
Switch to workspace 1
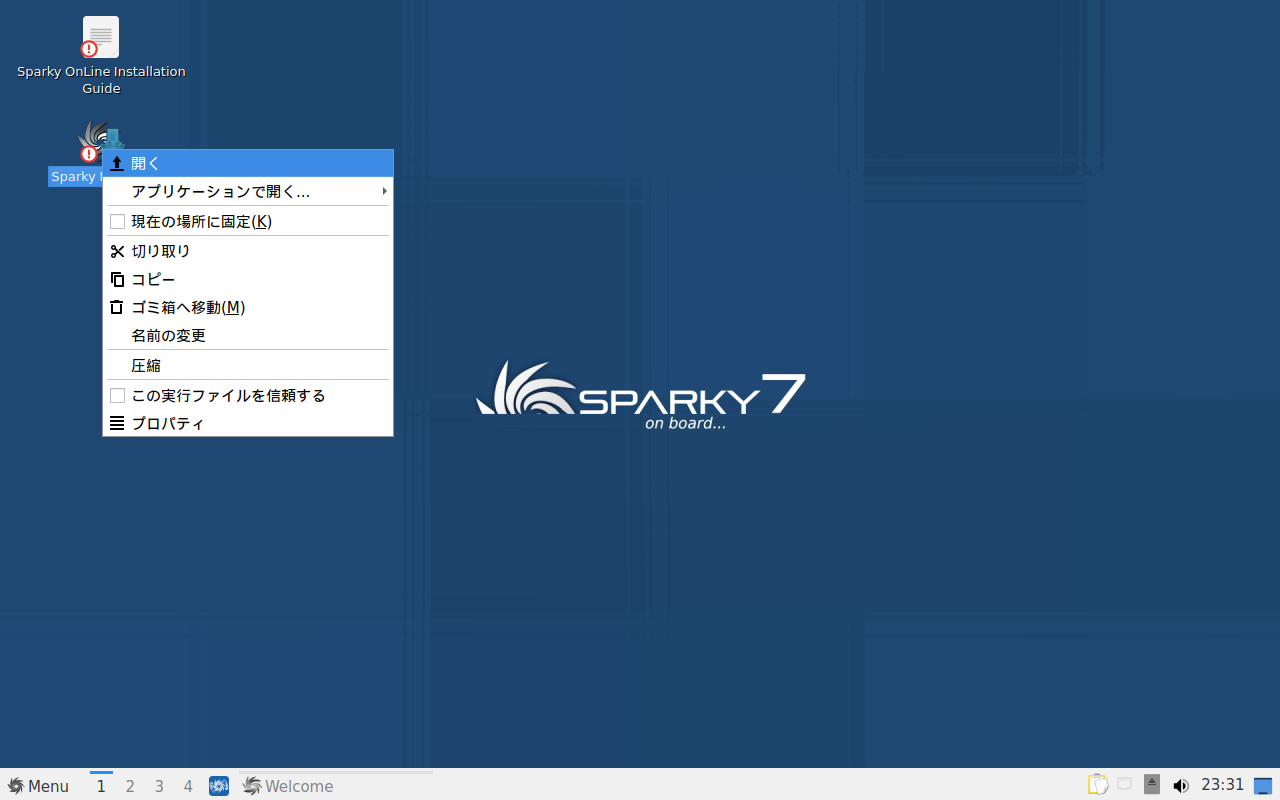click(x=101, y=786)
